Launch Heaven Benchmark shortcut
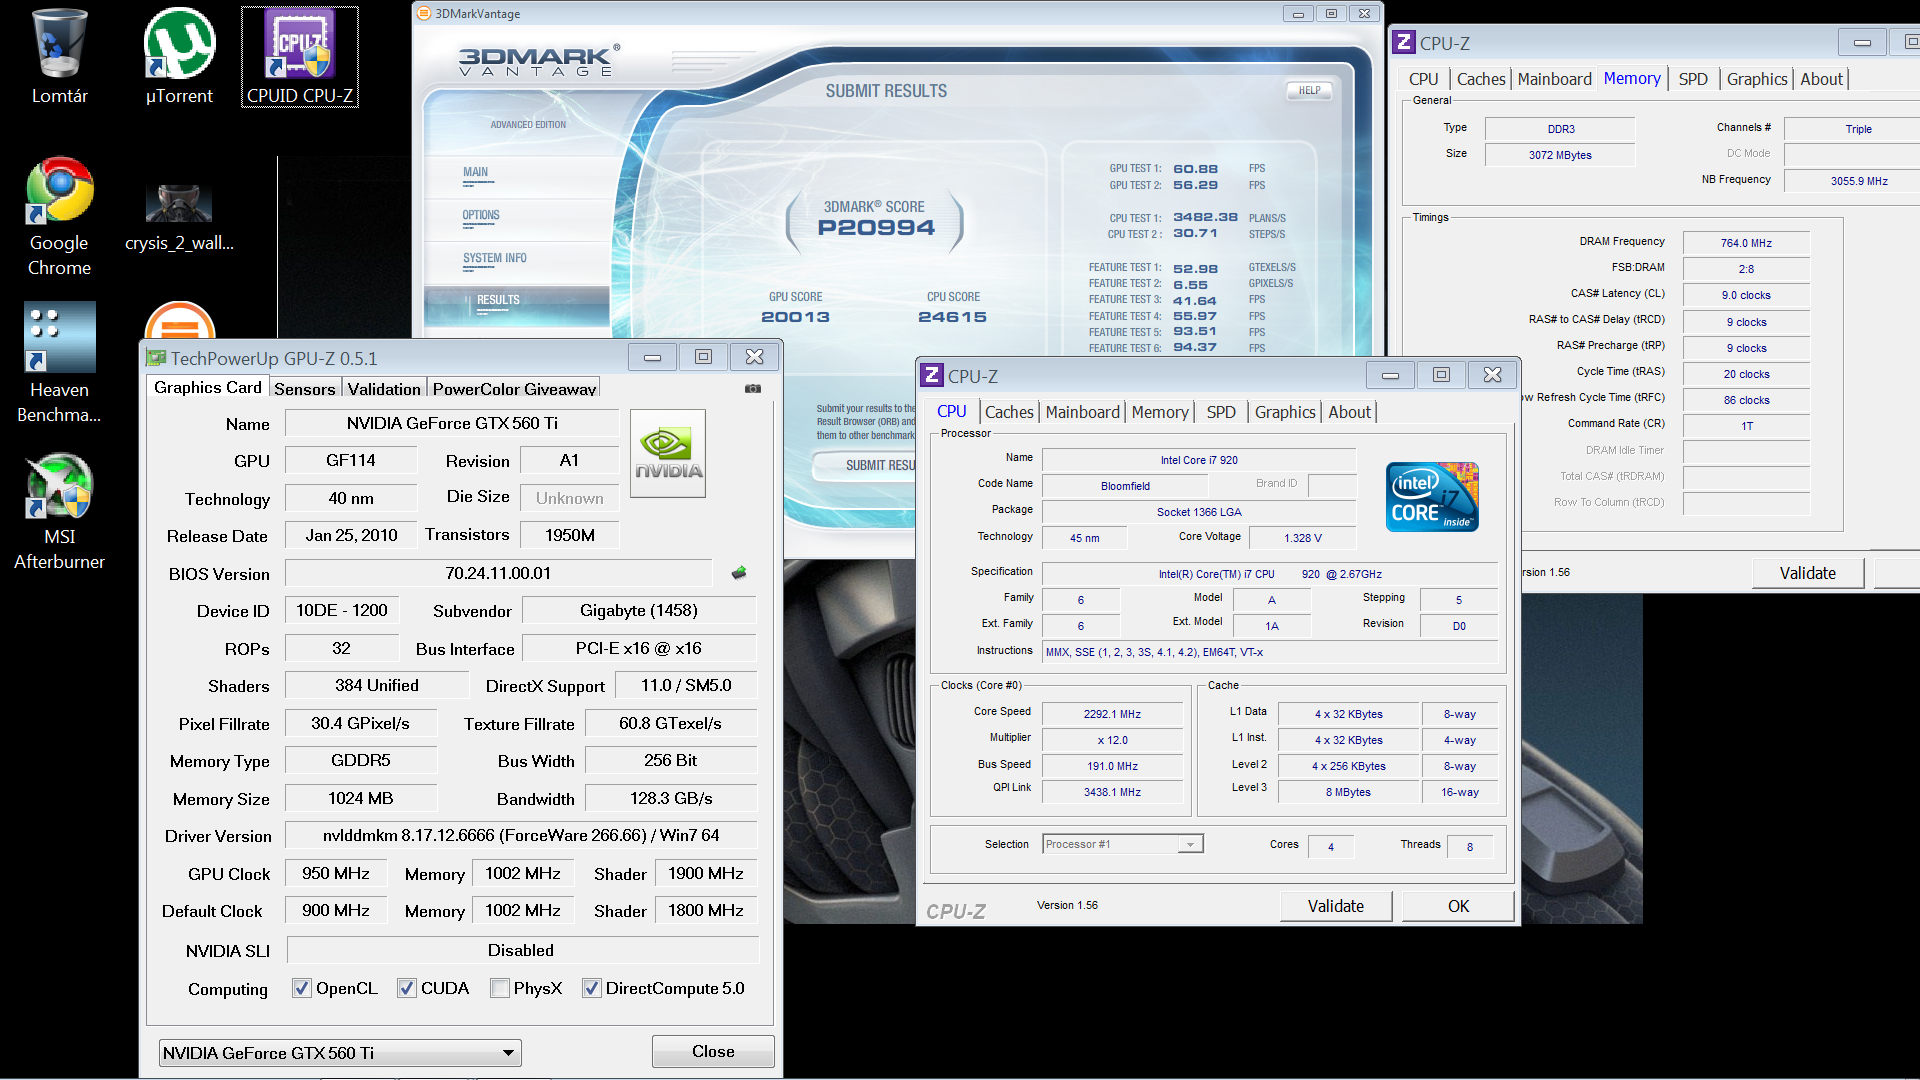Screen dimensions: 1920x1080 tap(60, 364)
